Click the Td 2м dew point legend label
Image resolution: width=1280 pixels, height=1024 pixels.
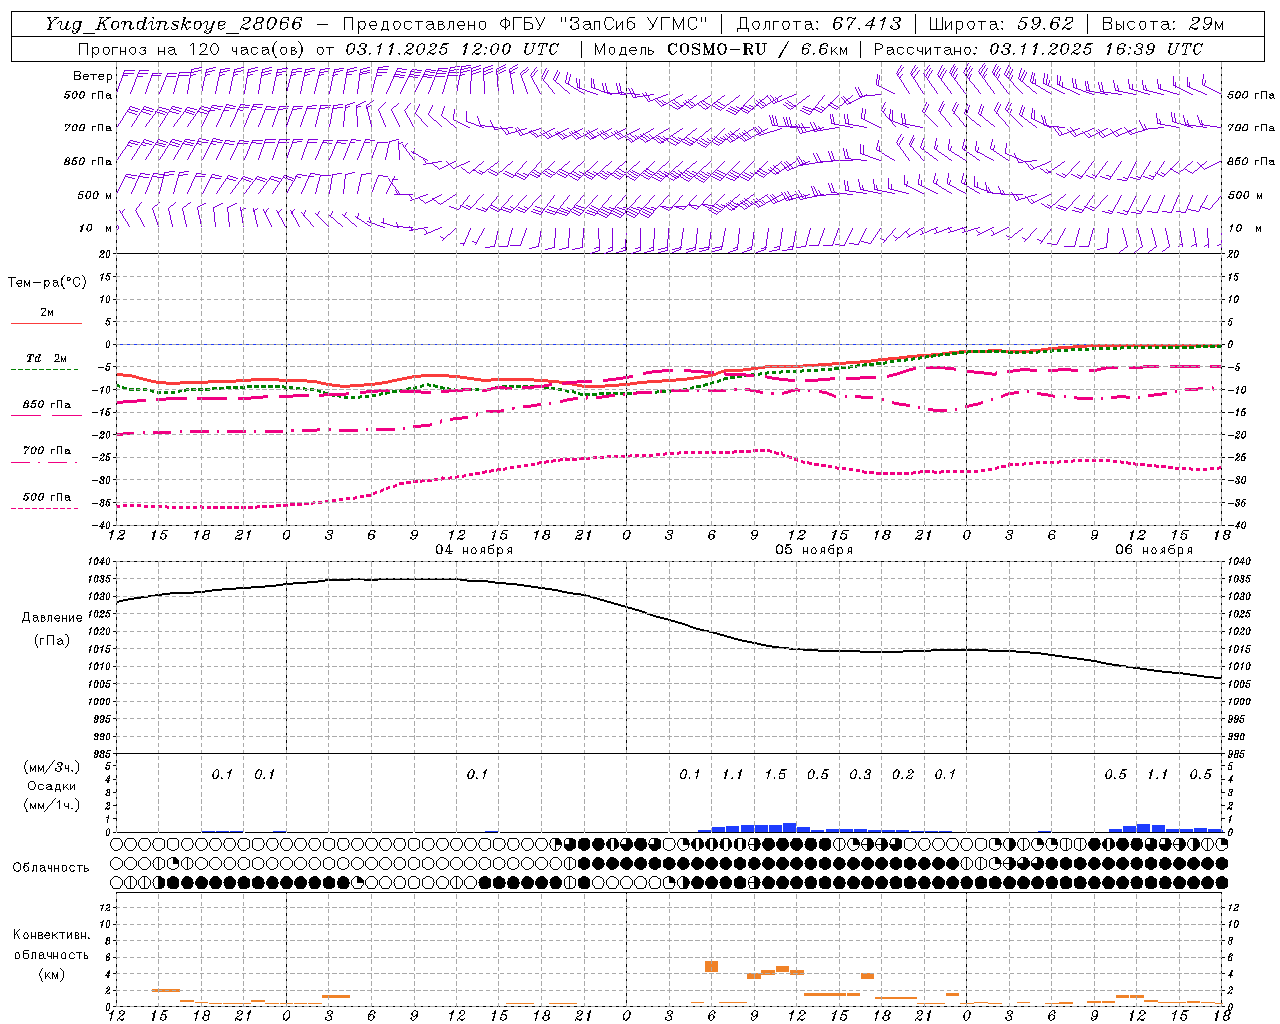tap(47, 358)
